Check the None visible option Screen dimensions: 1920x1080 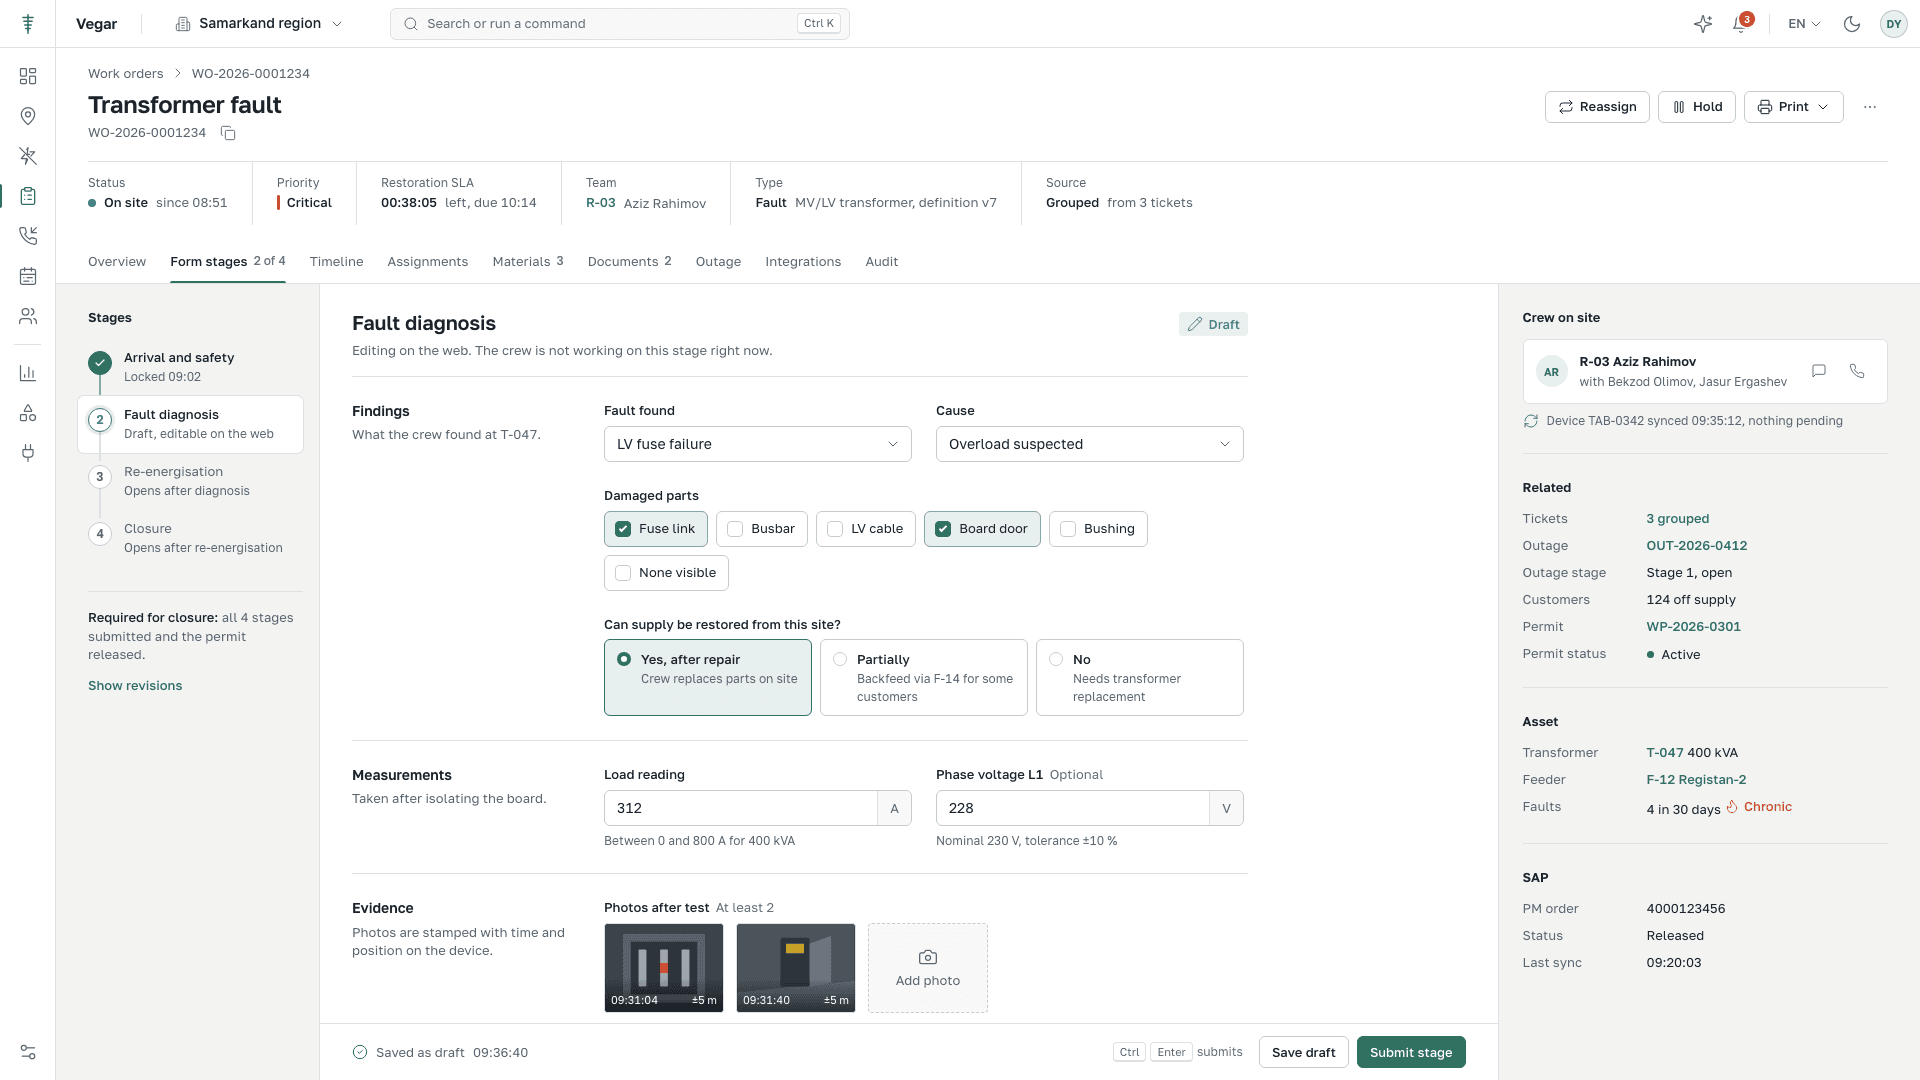click(x=666, y=573)
